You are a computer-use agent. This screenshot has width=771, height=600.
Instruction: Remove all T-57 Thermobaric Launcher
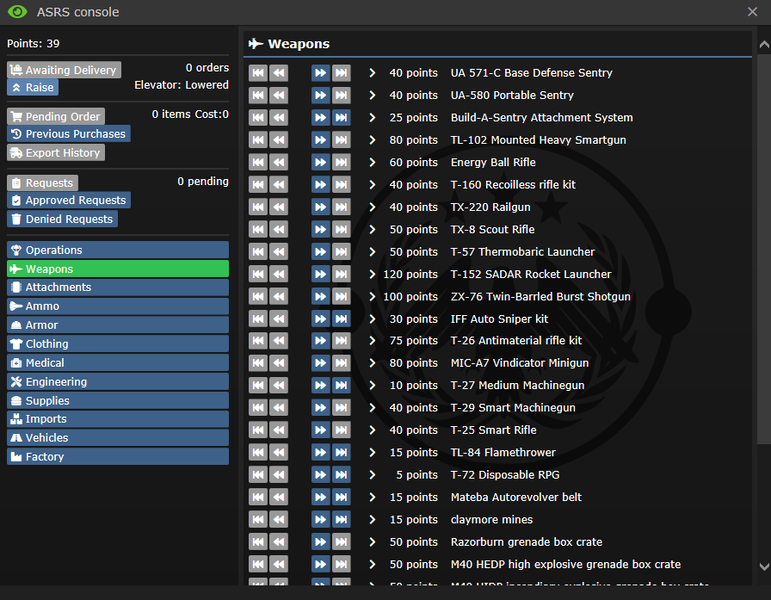click(258, 252)
